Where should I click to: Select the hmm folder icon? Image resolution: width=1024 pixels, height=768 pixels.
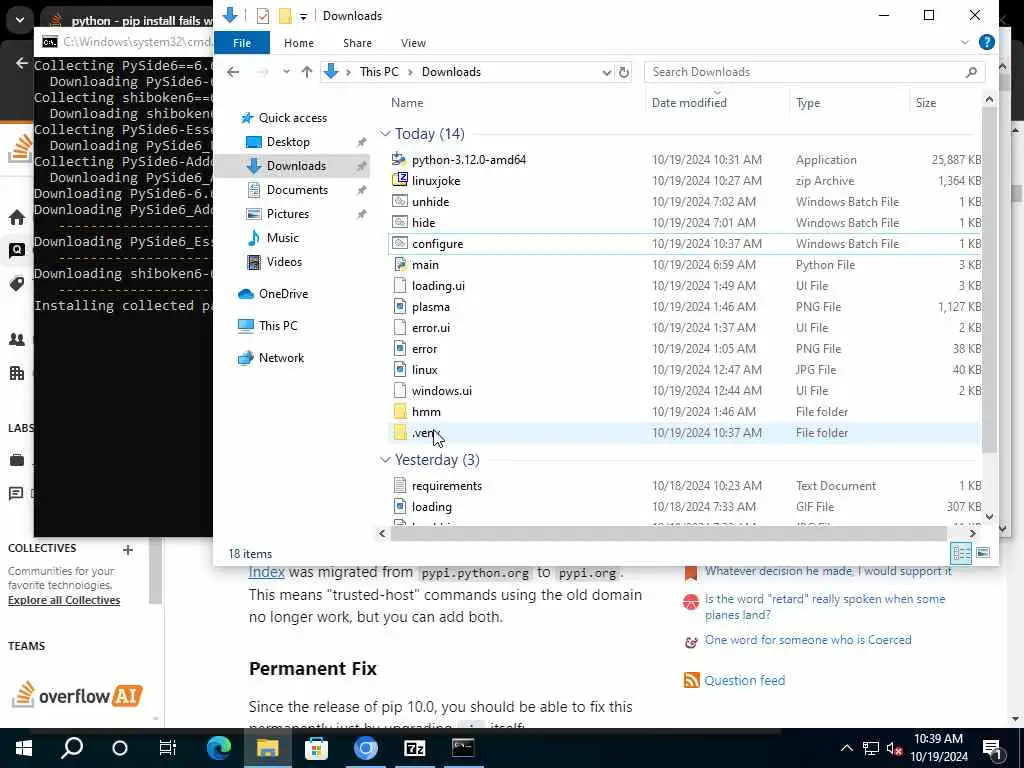coord(399,411)
